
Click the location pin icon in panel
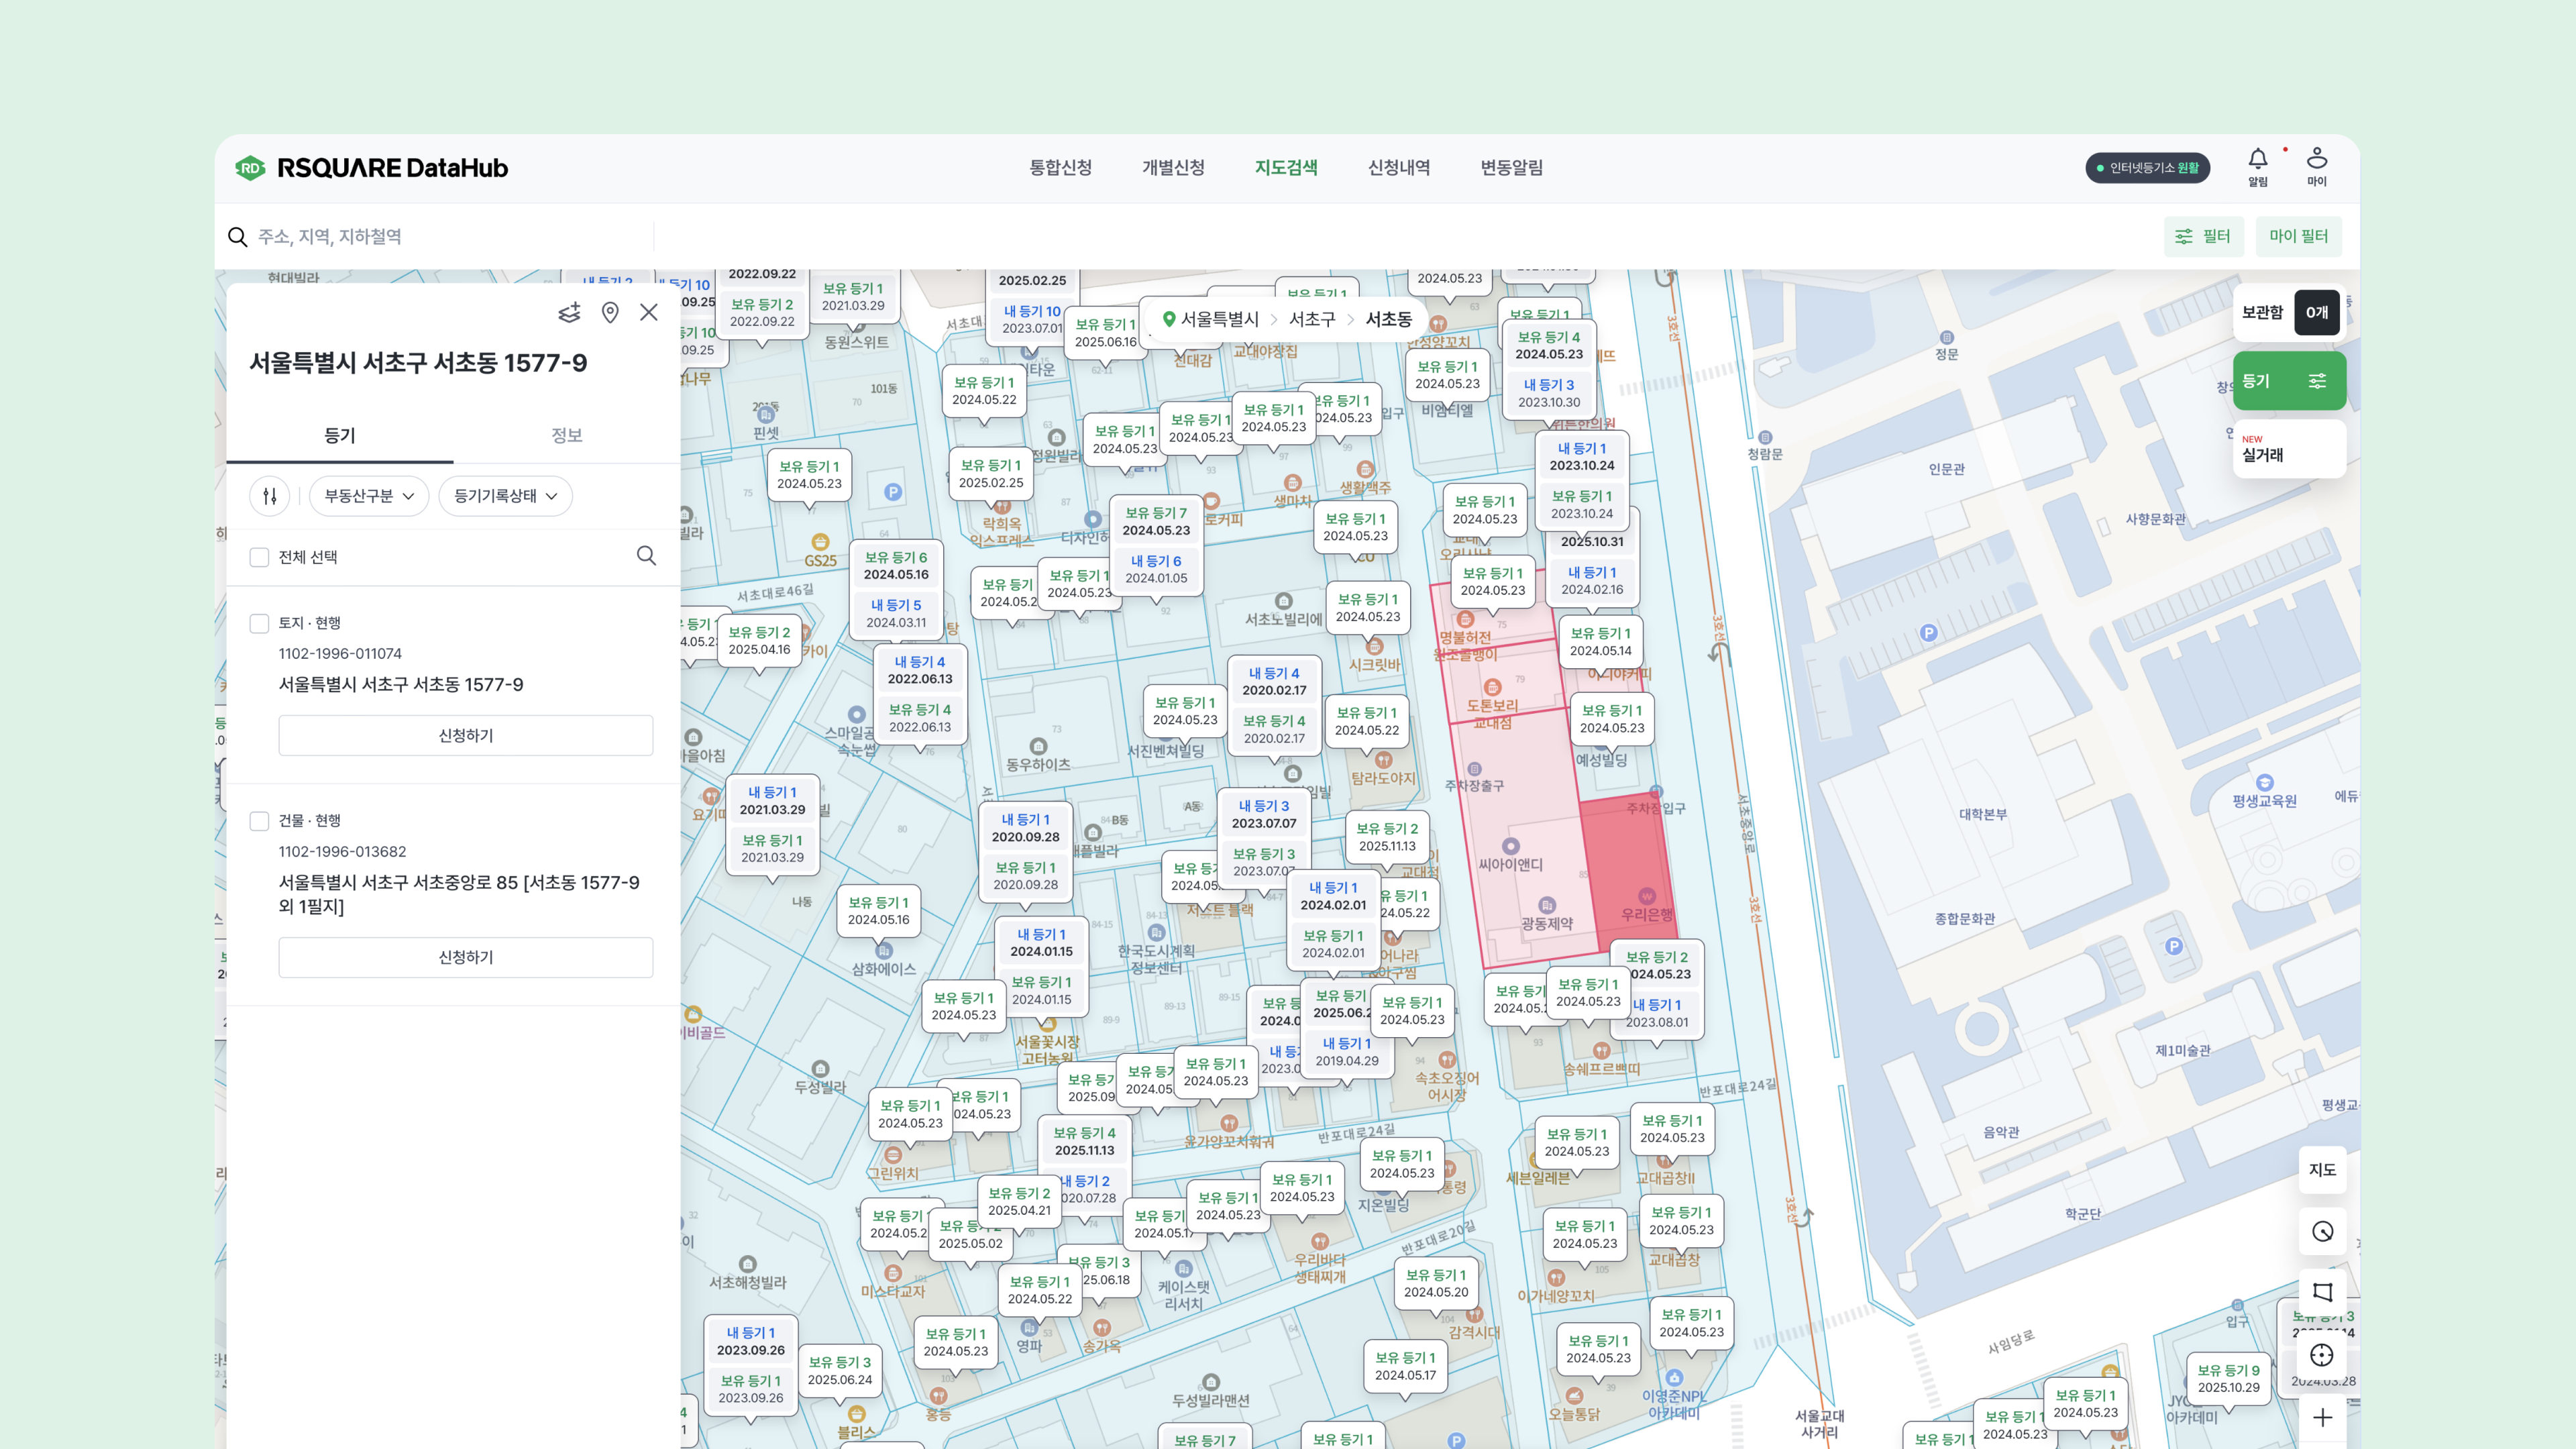coord(610,313)
